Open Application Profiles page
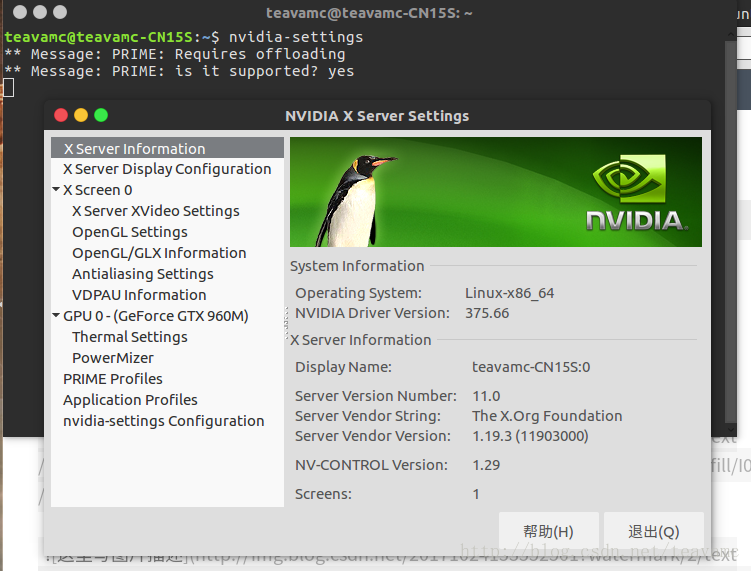The height and width of the screenshot is (571, 751). pyautogui.click(x=130, y=400)
